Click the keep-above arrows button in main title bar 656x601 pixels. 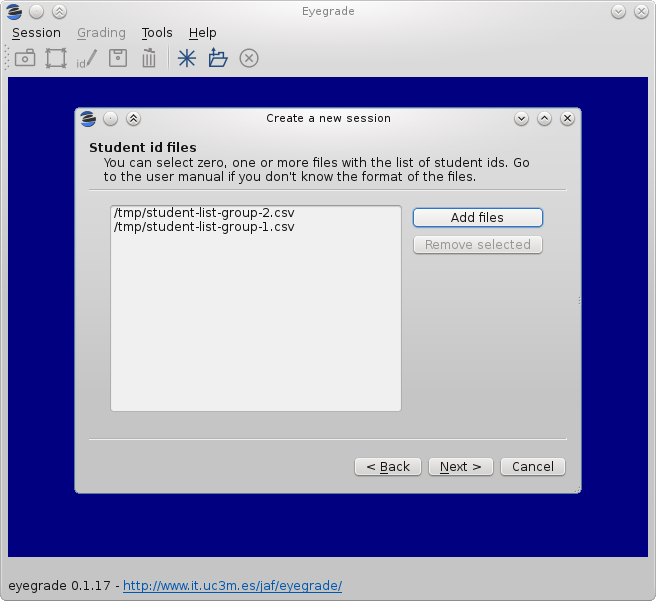click(59, 12)
